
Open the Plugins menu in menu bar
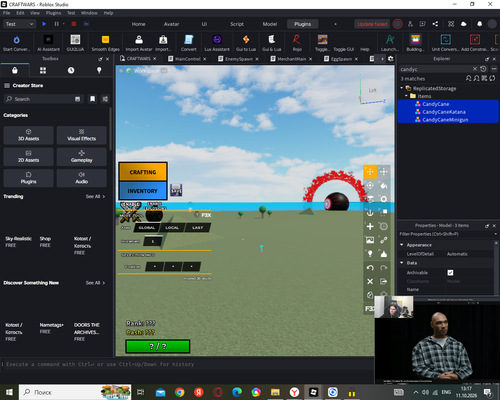[53, 13]
